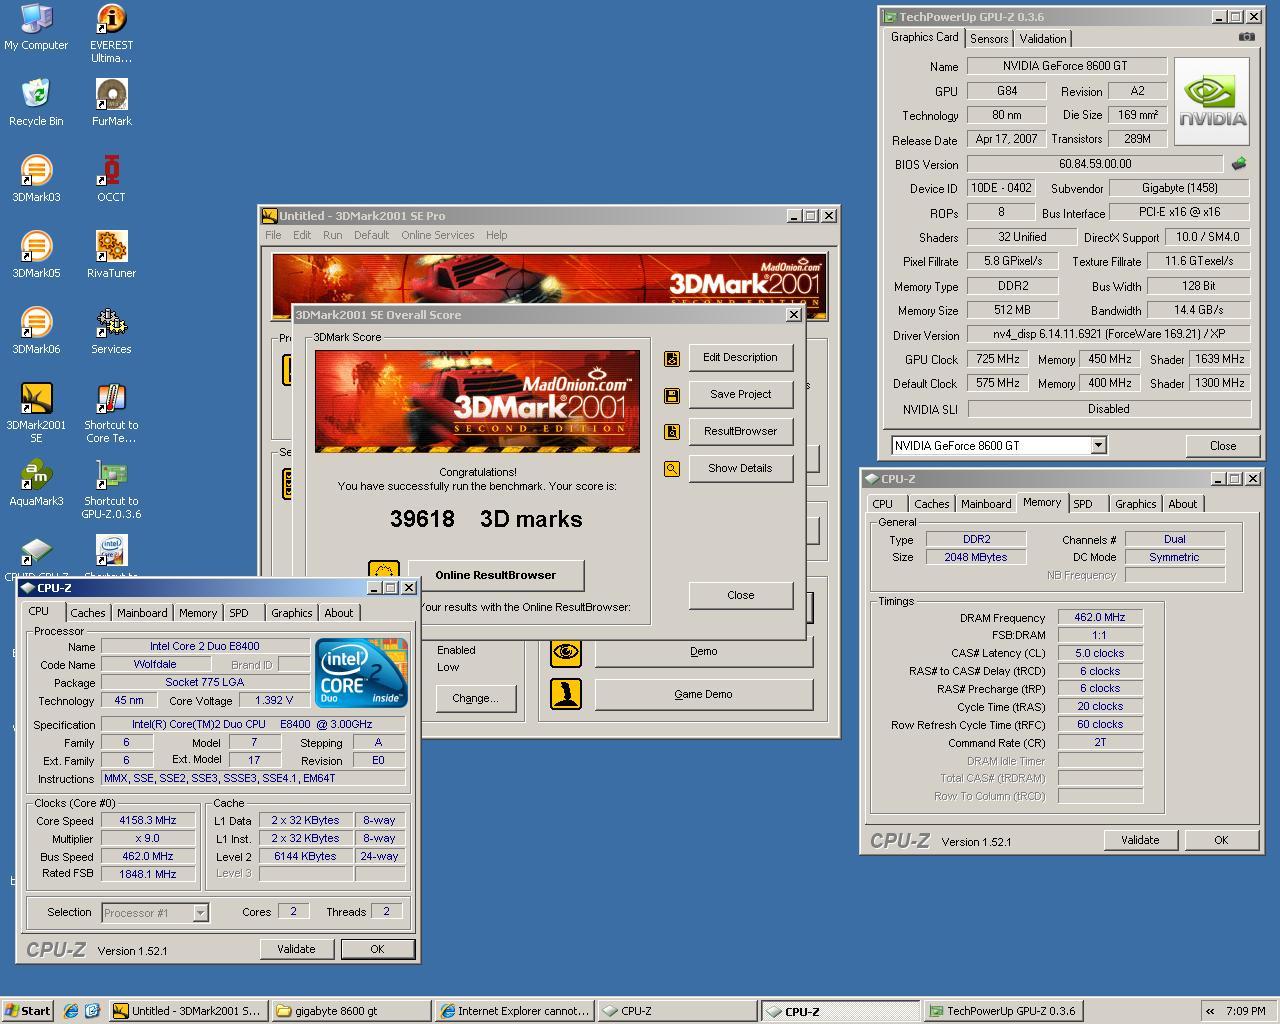The image size is (1280, 1024).
Task: Switch to gigabyte 8600 gt taskbar item
Action: point(353,1011)
